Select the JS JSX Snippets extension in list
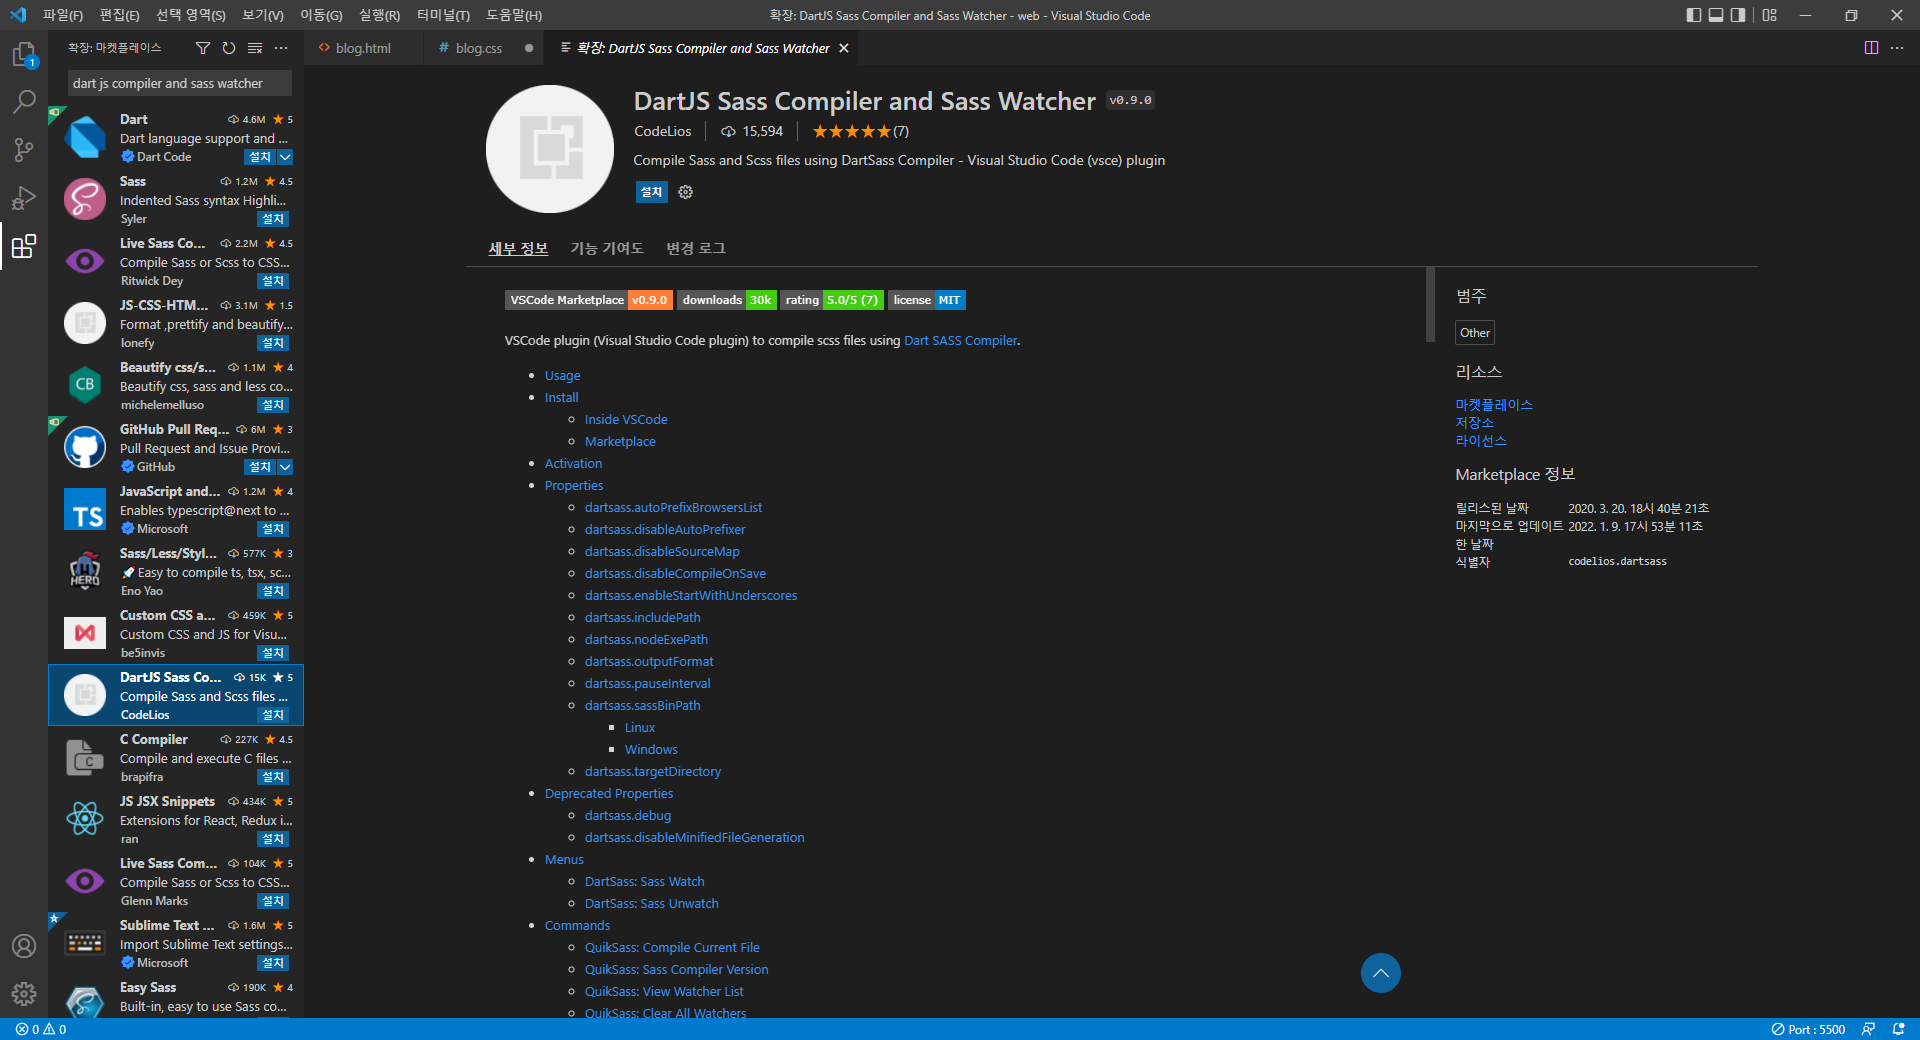This screenshot has height=1040, width=1920. [176, 820]
